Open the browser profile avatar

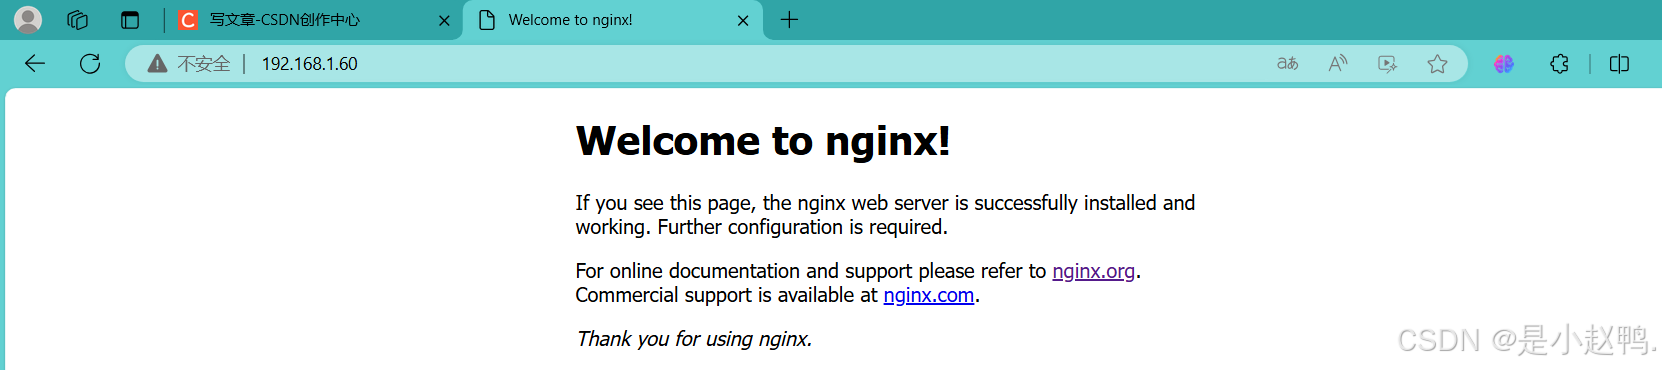click(x=28, y=20)
